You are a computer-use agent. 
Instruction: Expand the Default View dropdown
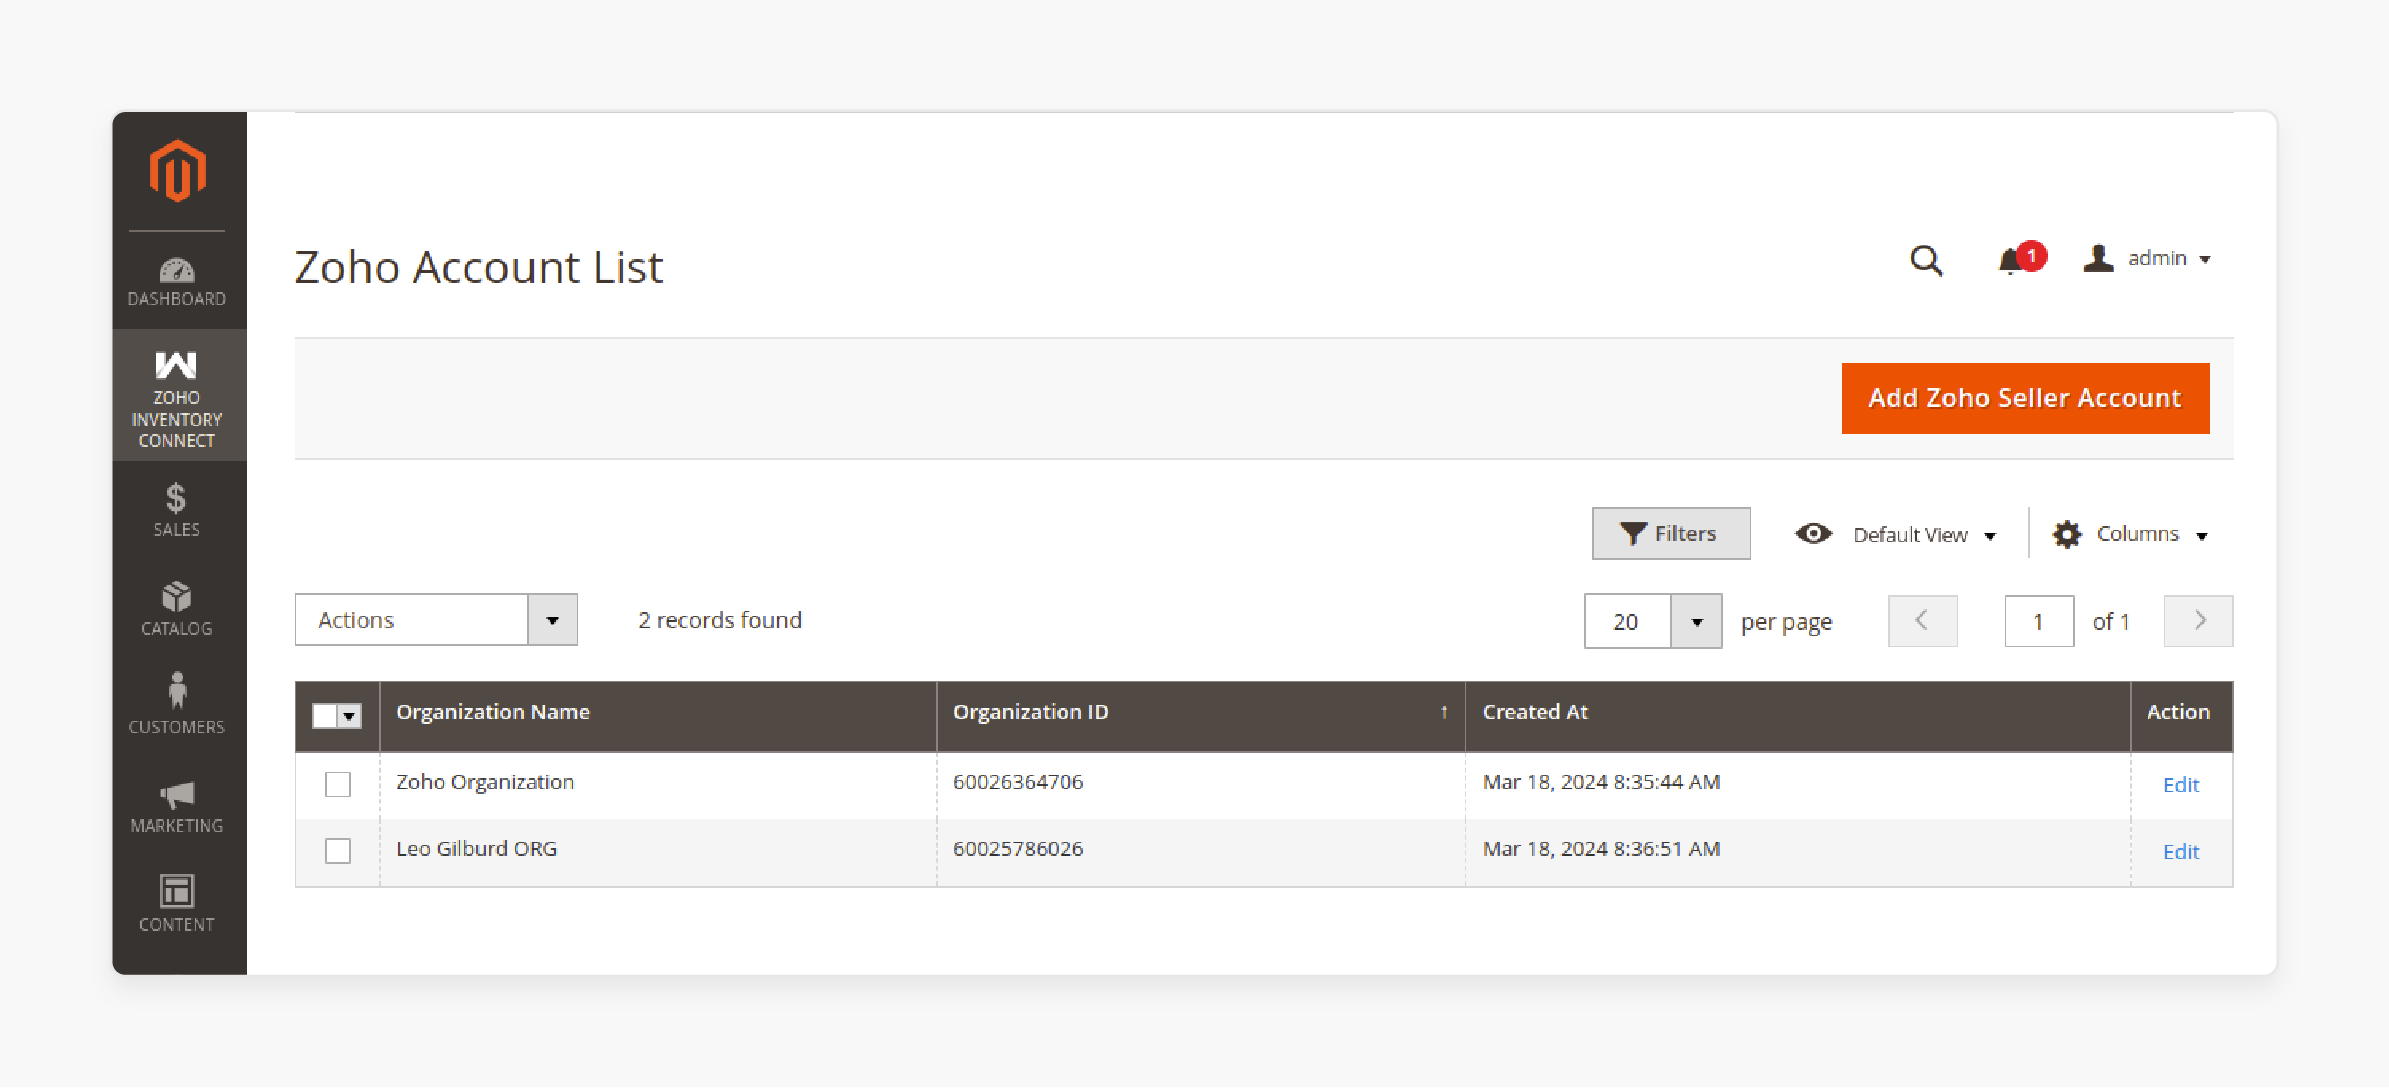(1897, 534)
